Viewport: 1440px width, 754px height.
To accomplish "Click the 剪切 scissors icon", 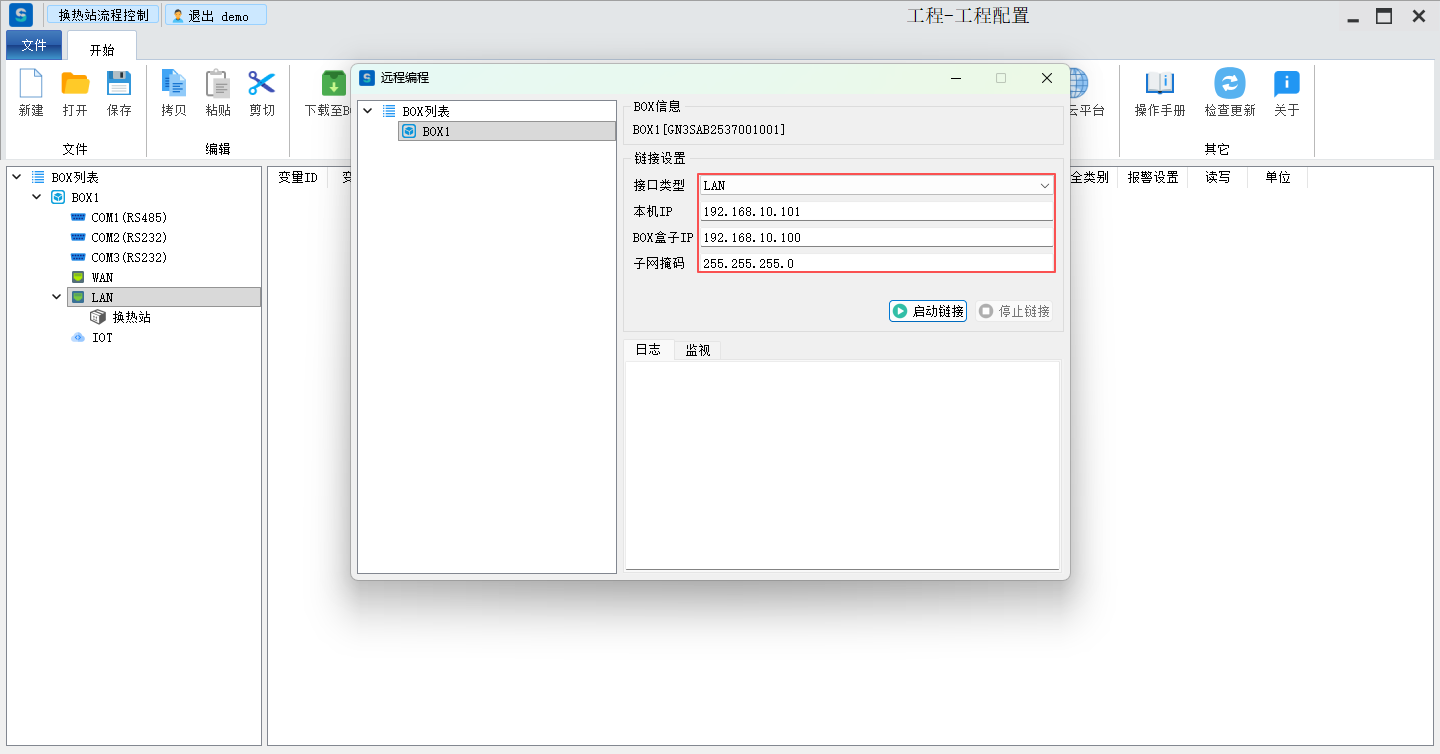I will point(262,84).
